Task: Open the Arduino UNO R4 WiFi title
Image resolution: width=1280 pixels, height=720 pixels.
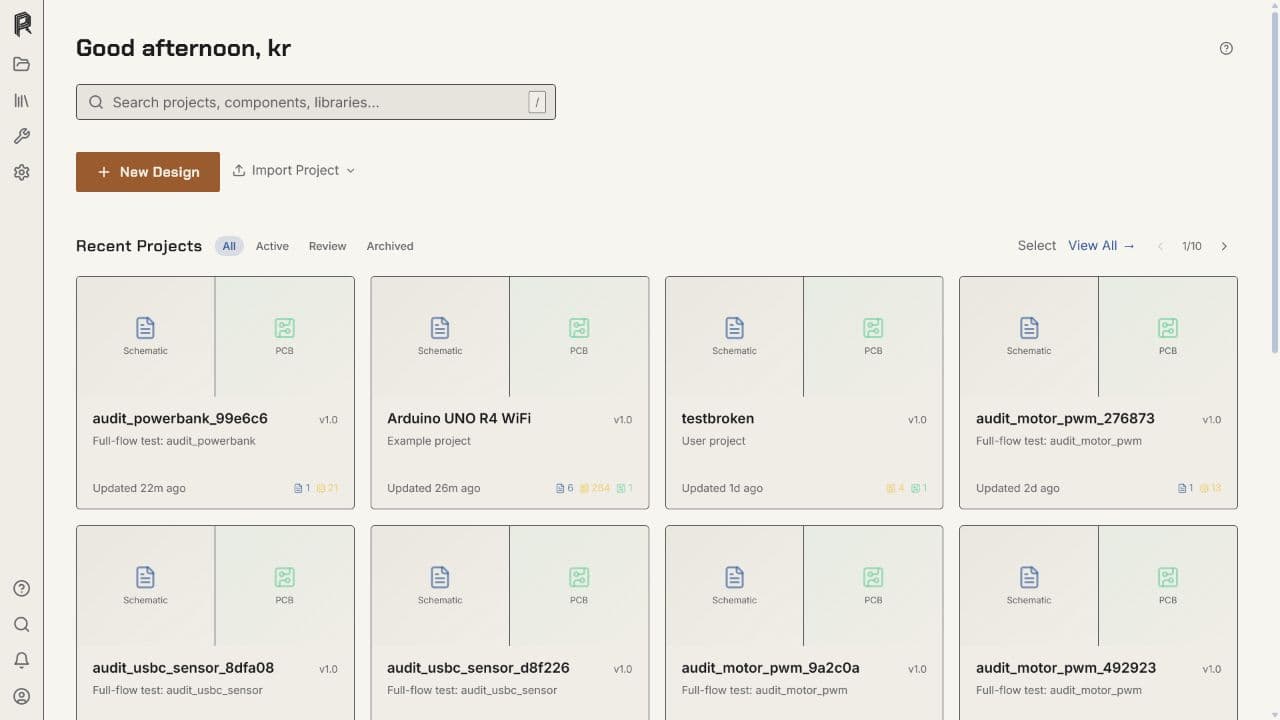Action: [459, 419]
